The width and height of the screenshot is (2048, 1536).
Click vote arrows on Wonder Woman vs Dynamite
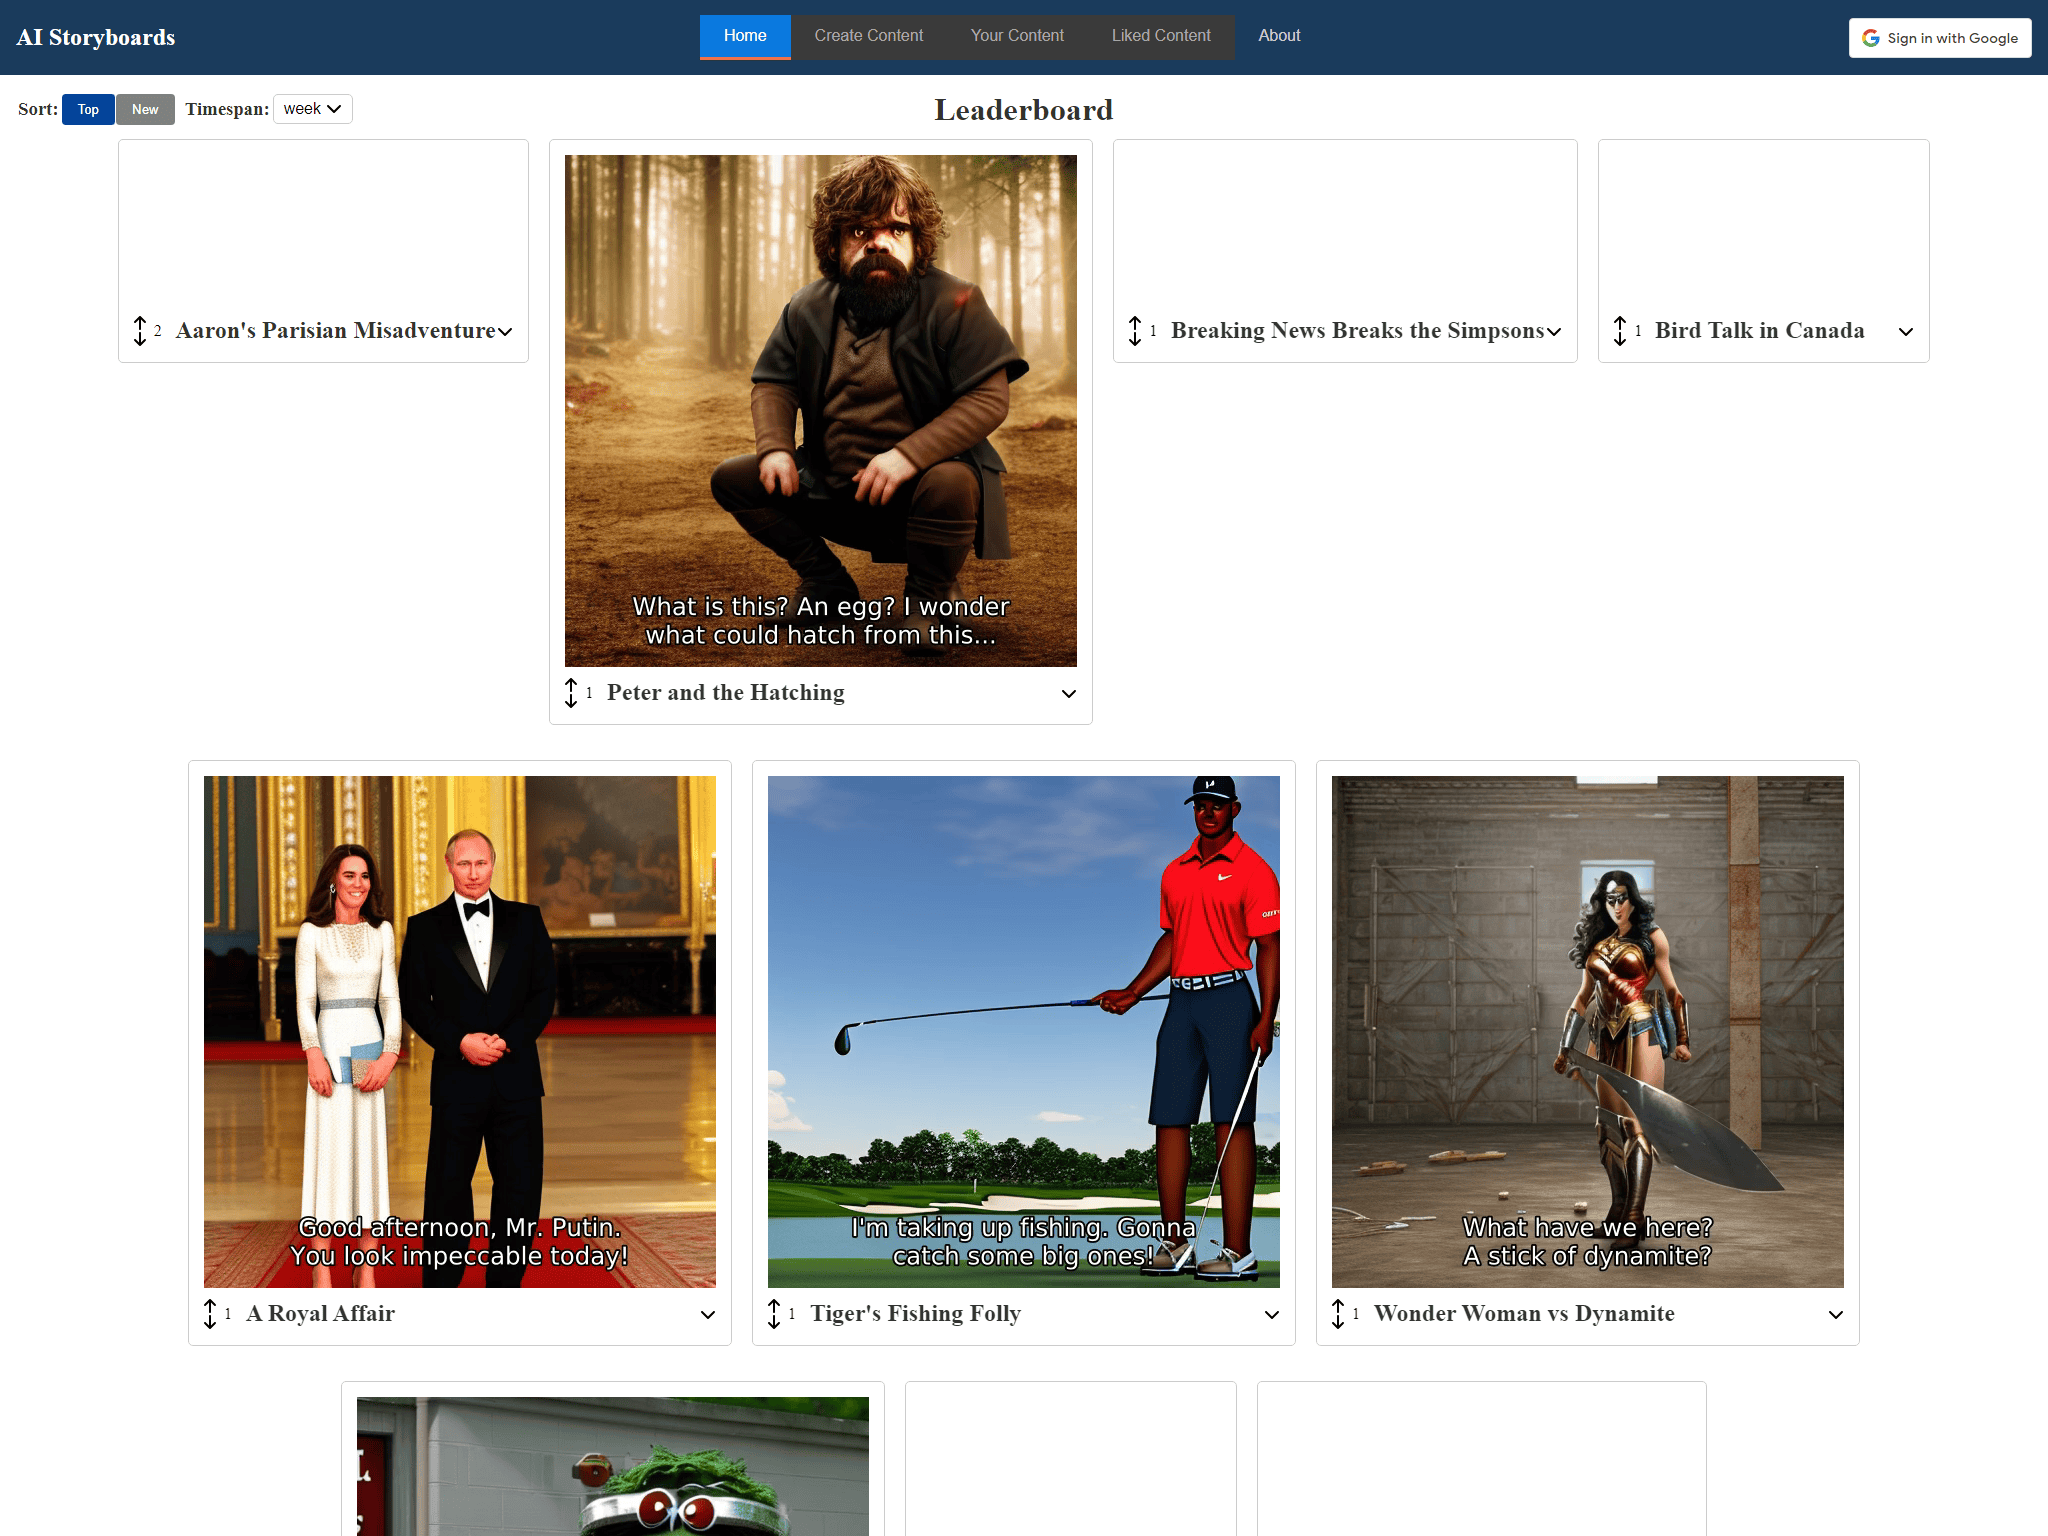1338,1314
